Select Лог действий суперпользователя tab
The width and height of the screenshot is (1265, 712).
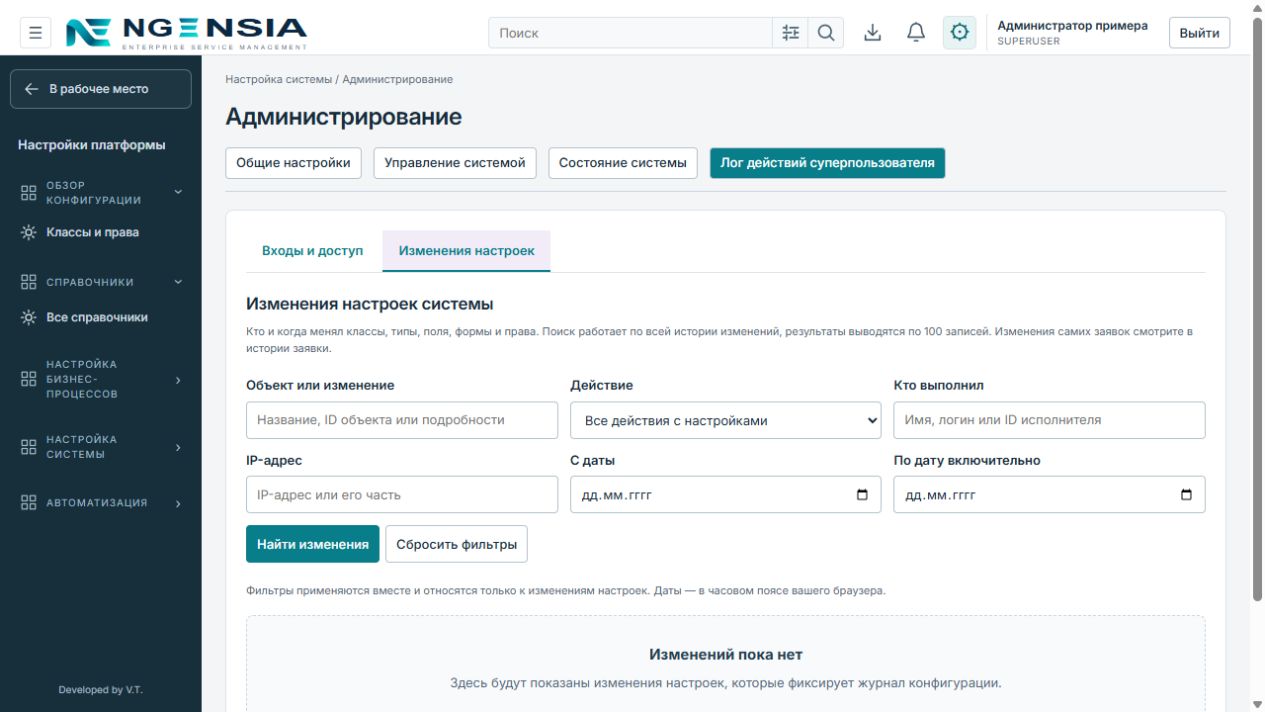point(827,163)
